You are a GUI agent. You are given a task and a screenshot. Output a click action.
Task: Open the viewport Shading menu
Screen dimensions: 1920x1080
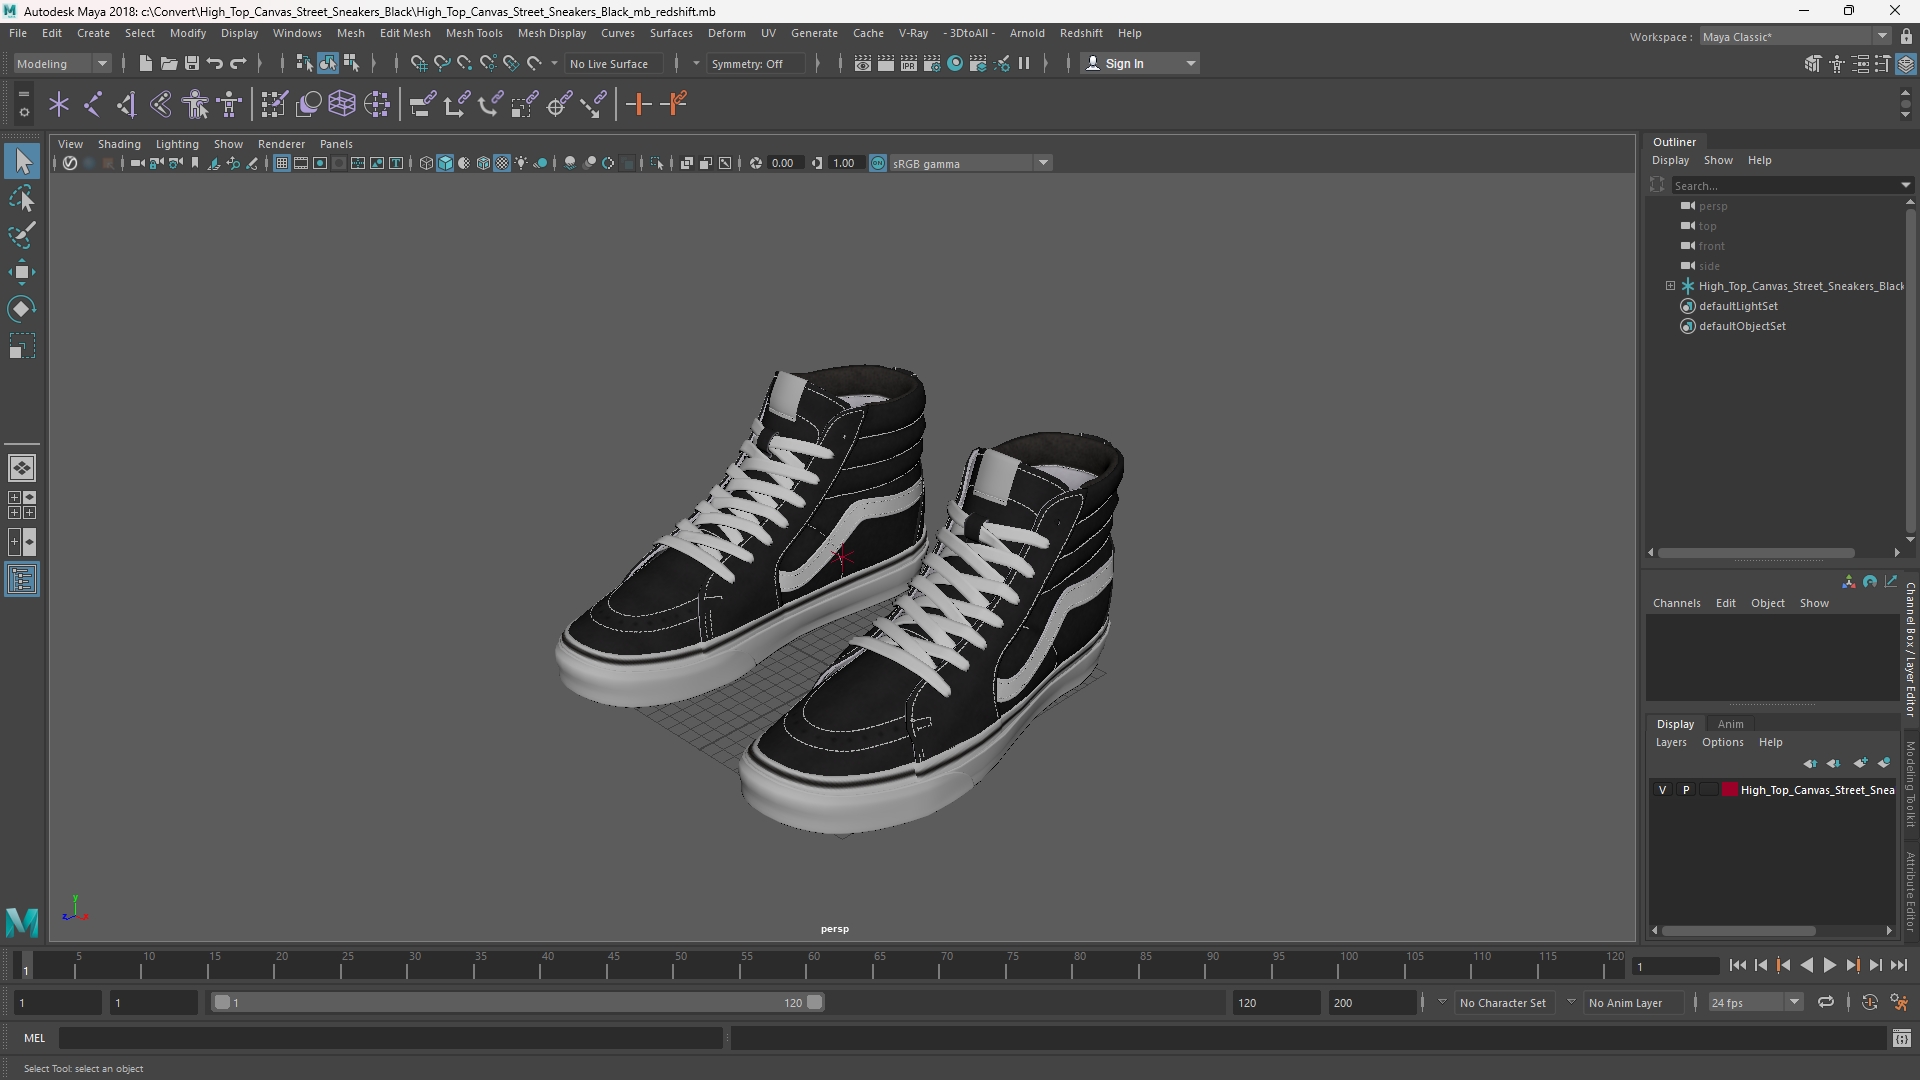coord(119,144)
